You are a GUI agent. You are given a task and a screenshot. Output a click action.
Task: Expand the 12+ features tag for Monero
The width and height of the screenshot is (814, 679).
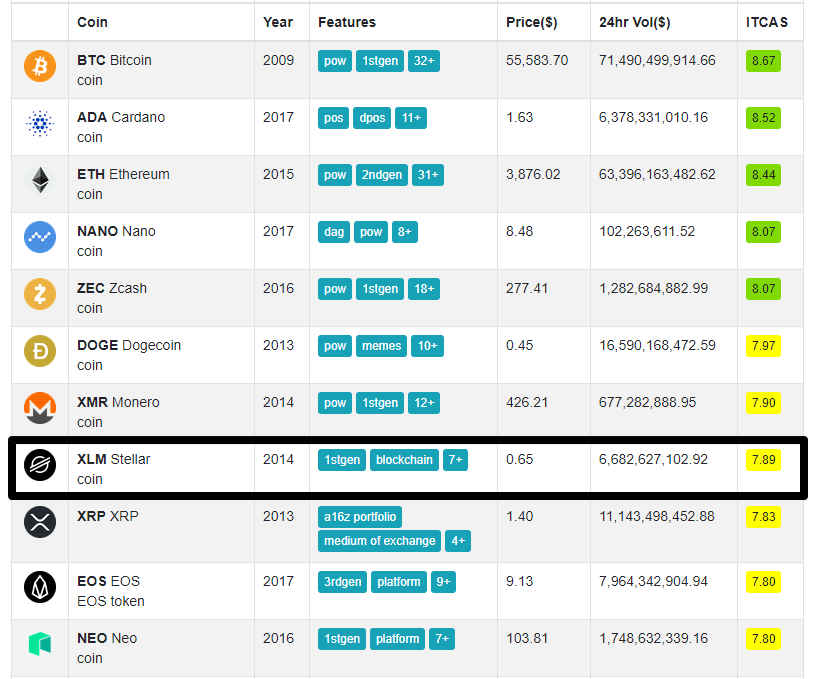[x=424, y=403]
